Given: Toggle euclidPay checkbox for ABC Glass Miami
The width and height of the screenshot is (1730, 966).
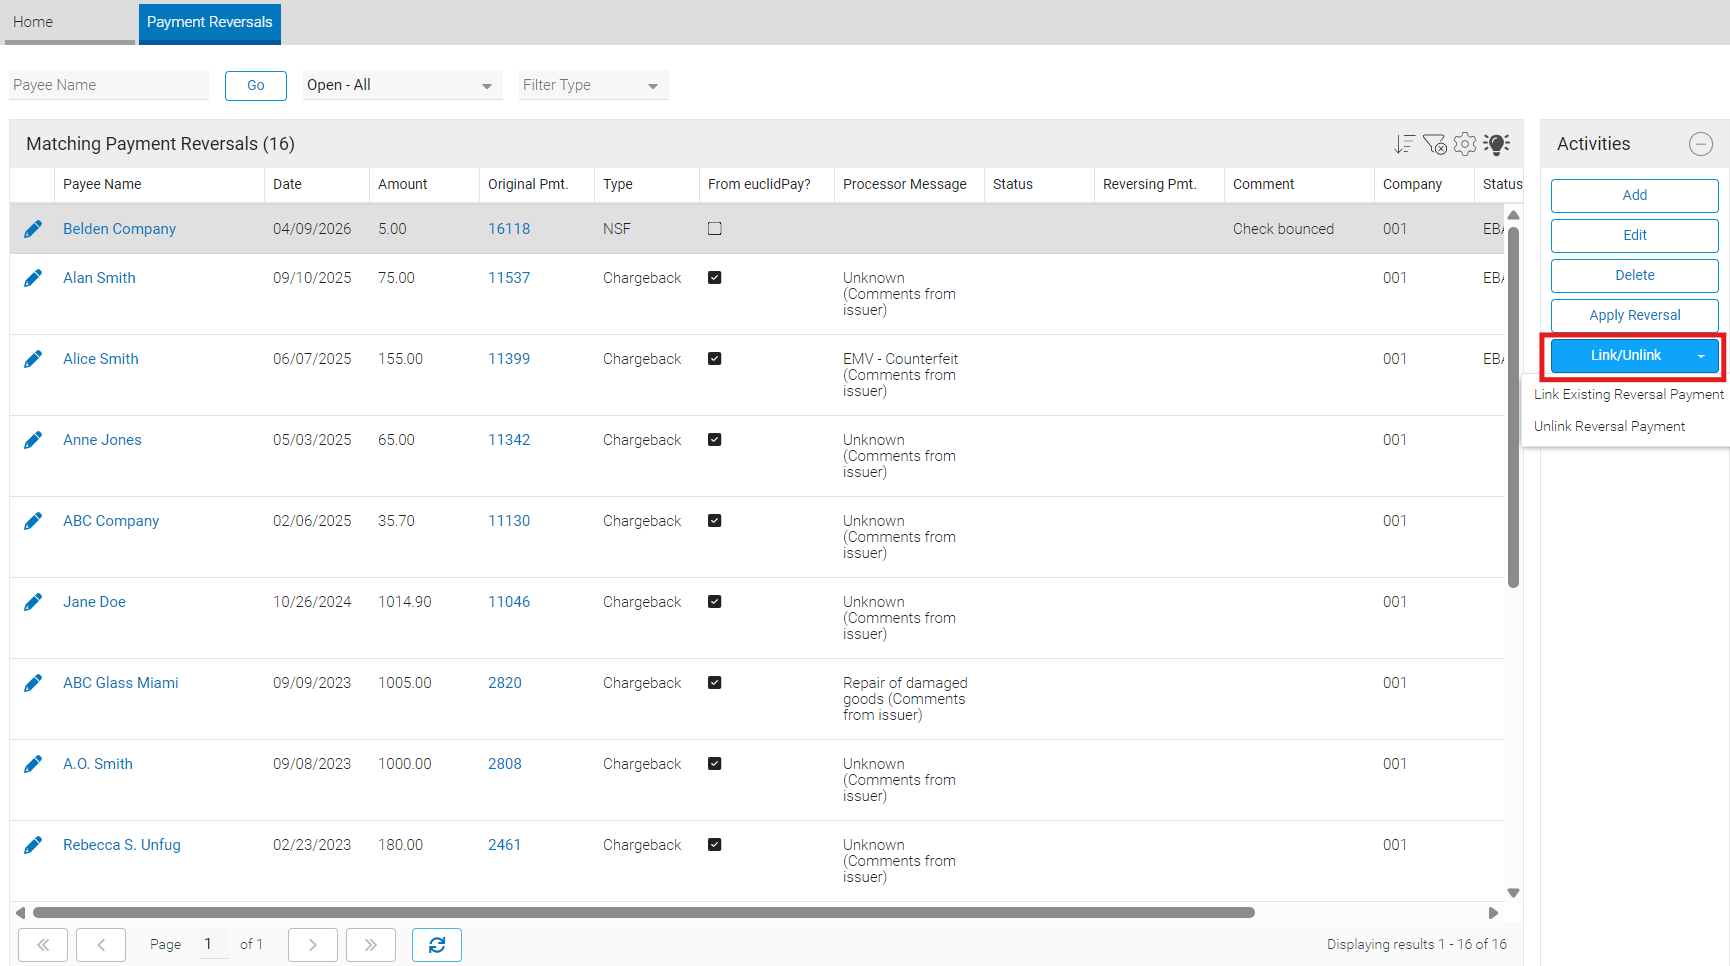Looking at the screenshot, I should pos(715,683).
